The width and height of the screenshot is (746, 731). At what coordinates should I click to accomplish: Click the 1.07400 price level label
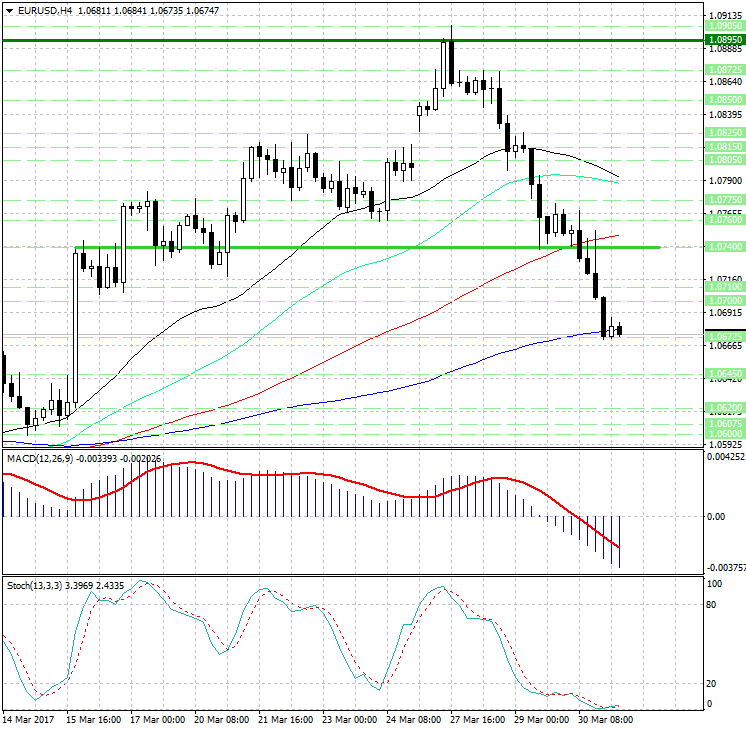[x=725, y=246]
